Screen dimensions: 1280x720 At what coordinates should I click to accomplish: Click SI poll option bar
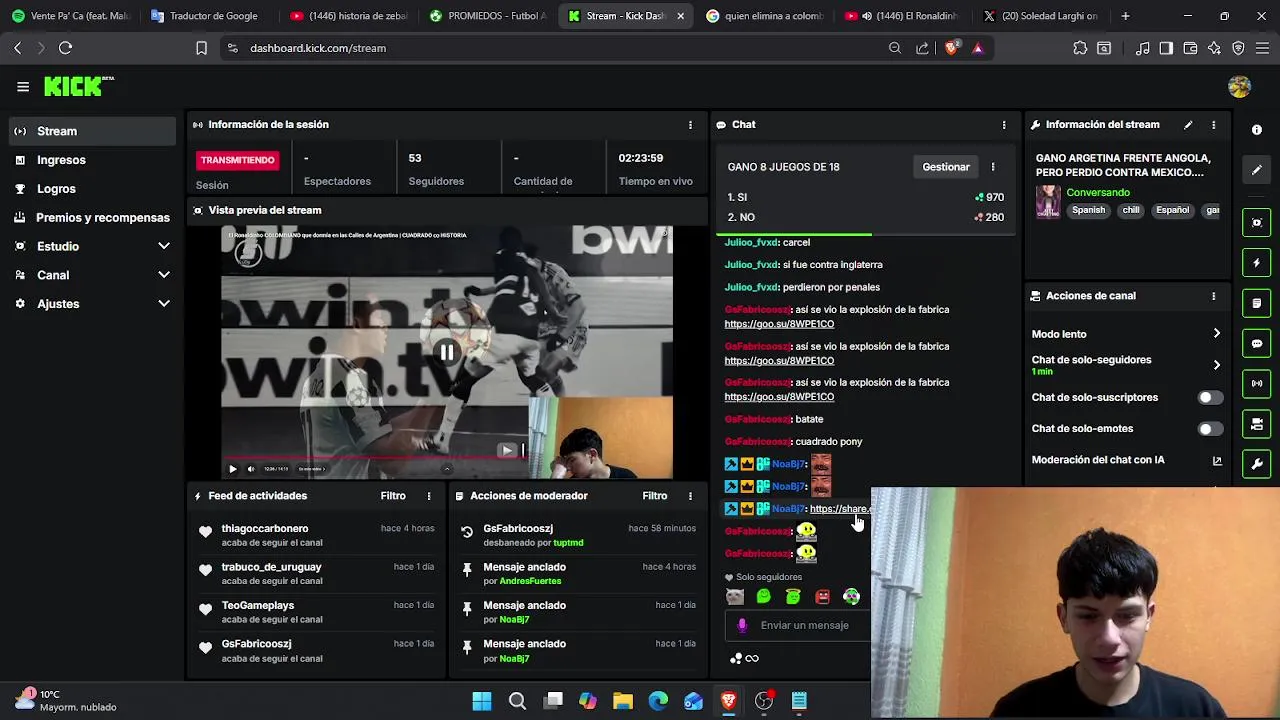(x=866, y=197)
